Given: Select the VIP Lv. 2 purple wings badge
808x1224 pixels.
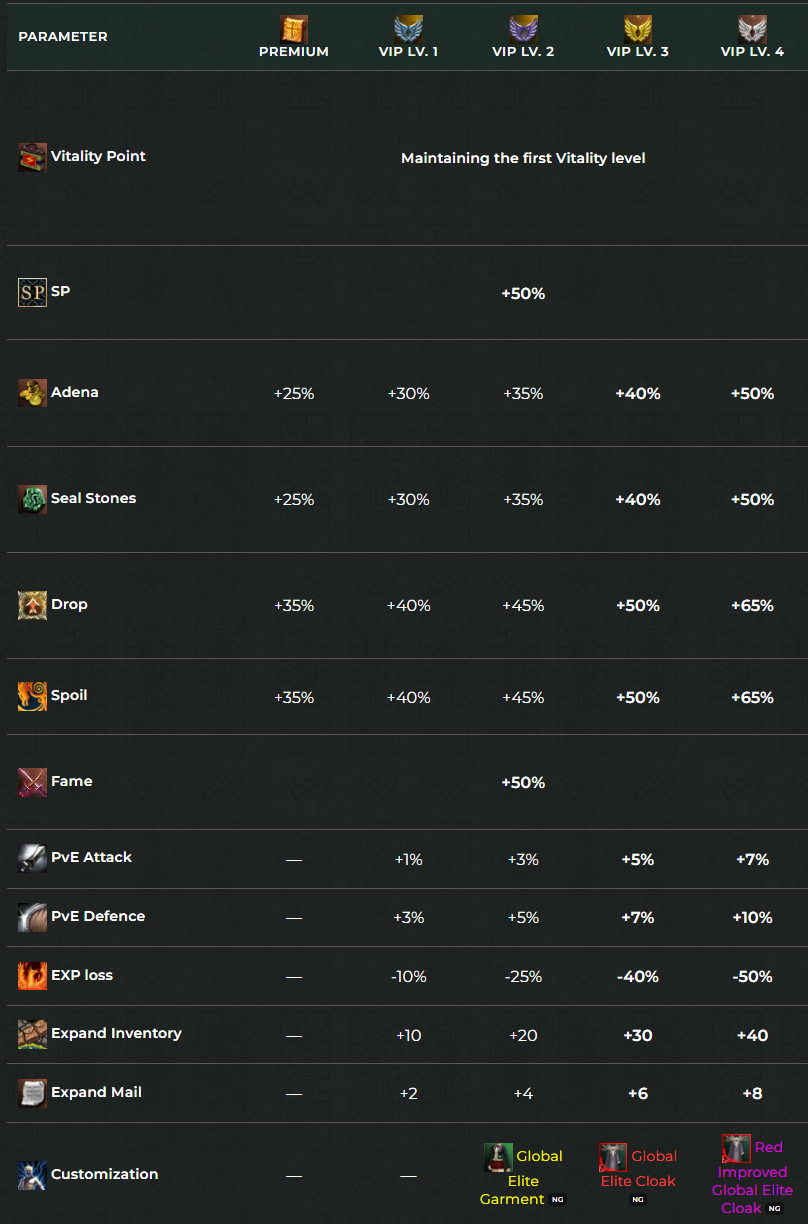Looking at the screenshot, I should [x=523, y=28].
